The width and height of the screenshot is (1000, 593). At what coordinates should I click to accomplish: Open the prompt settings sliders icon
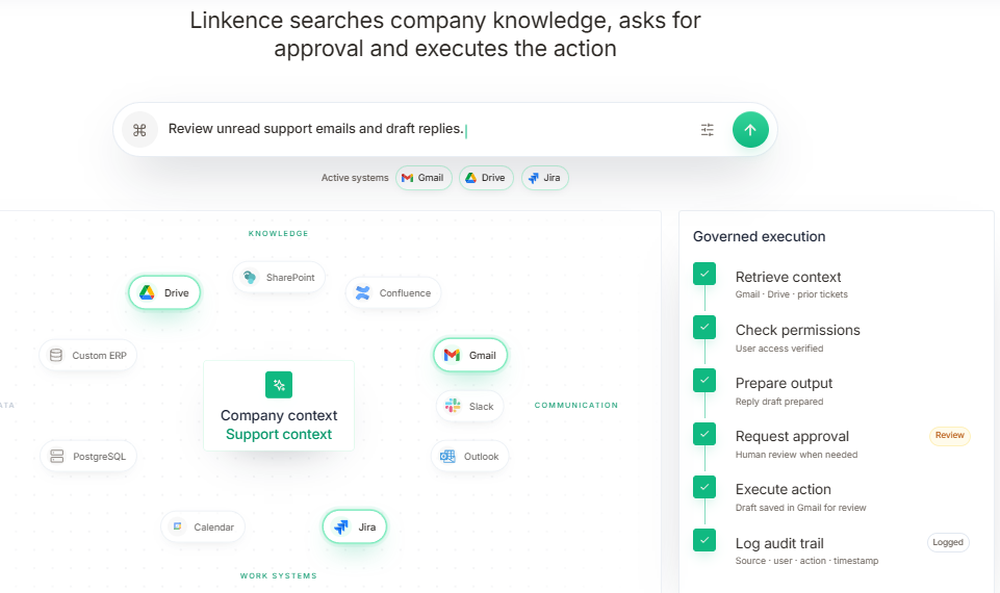point(707,130)
